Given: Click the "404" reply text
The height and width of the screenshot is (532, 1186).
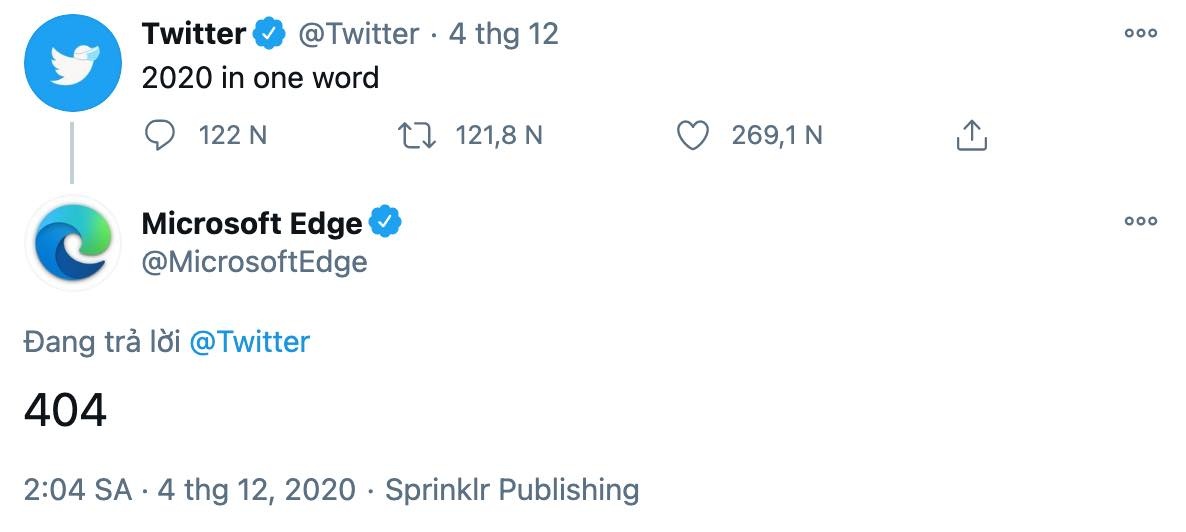Looking at the screenshot, I should (x=65, y=410).
